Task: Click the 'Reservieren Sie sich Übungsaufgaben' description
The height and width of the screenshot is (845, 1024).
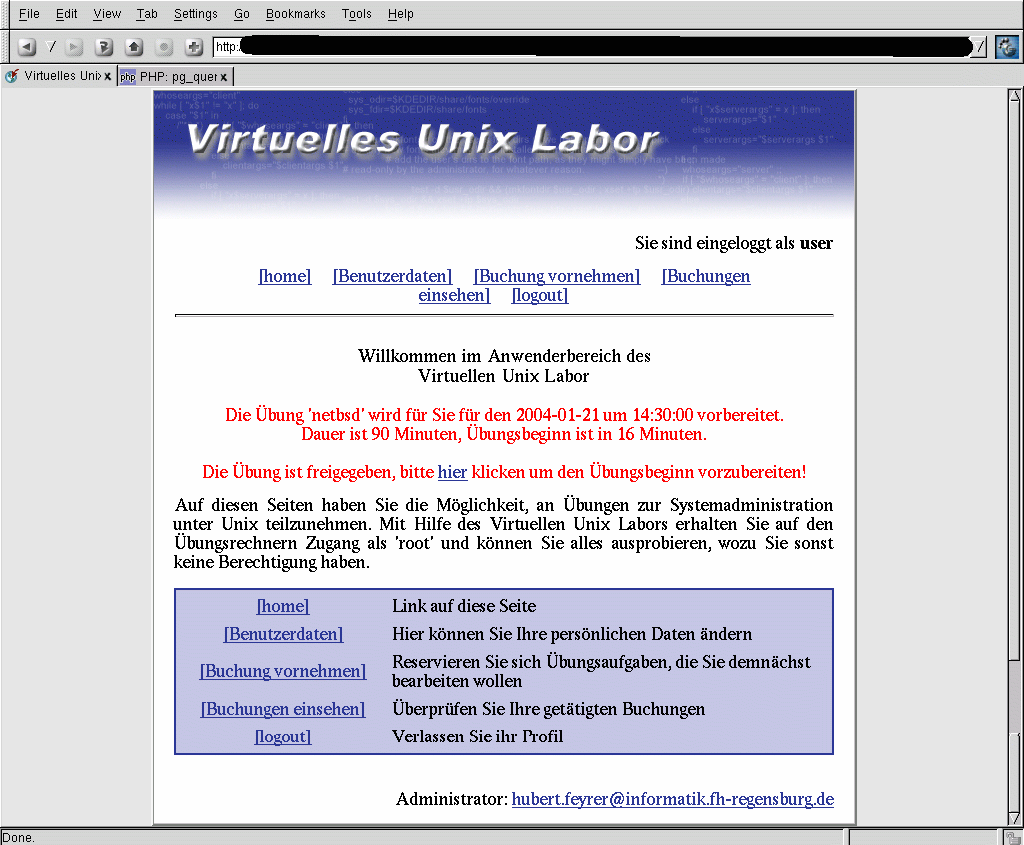Action: pos(601,671)
